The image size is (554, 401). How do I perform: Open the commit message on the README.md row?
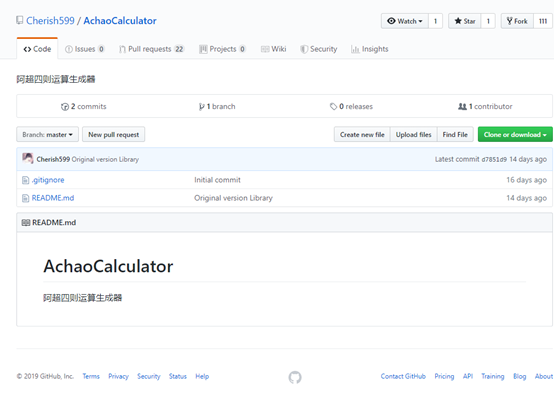coord(234,198)
